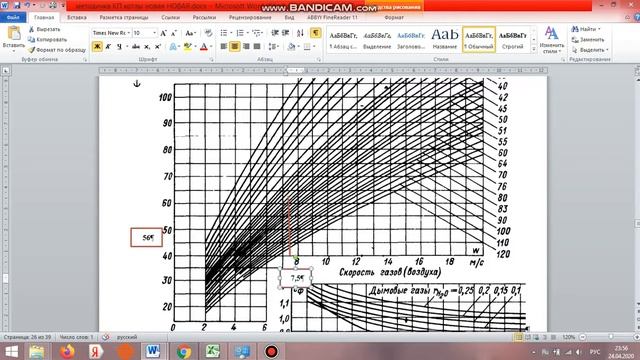The height and width of the screenshot is (360, 640).
Task: Click the Save icon in quick access toolbar
Action: coord(17,5)
